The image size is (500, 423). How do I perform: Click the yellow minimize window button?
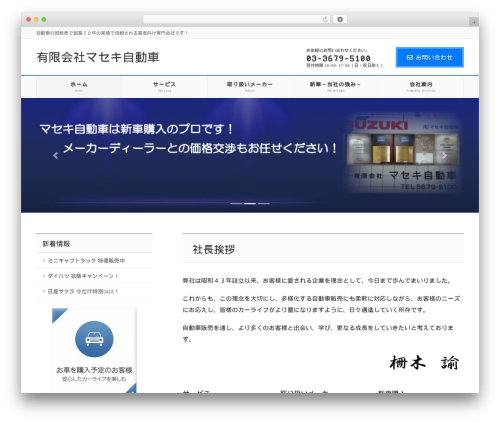click(36, 19)
